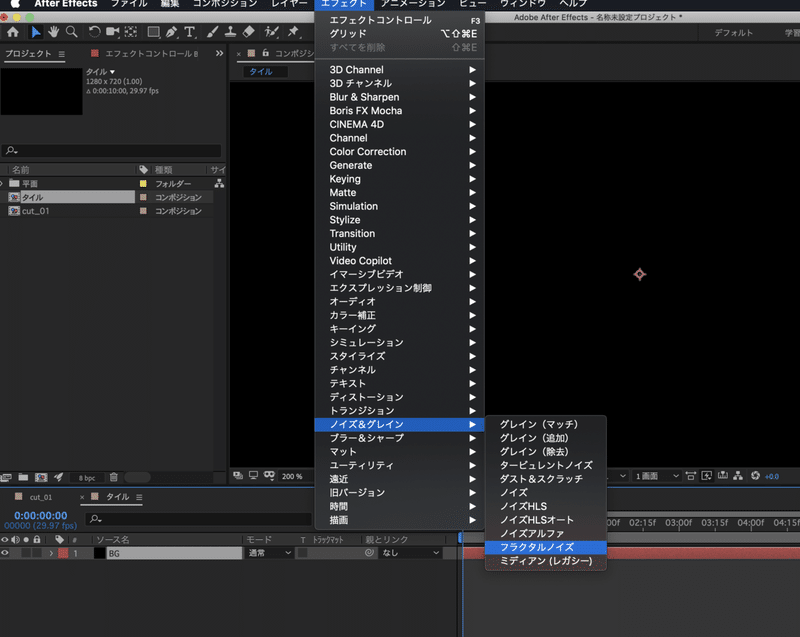Open composition flowchart icon in viewer footer
This screenshot has width=800, height=637.
pos(738,476)
